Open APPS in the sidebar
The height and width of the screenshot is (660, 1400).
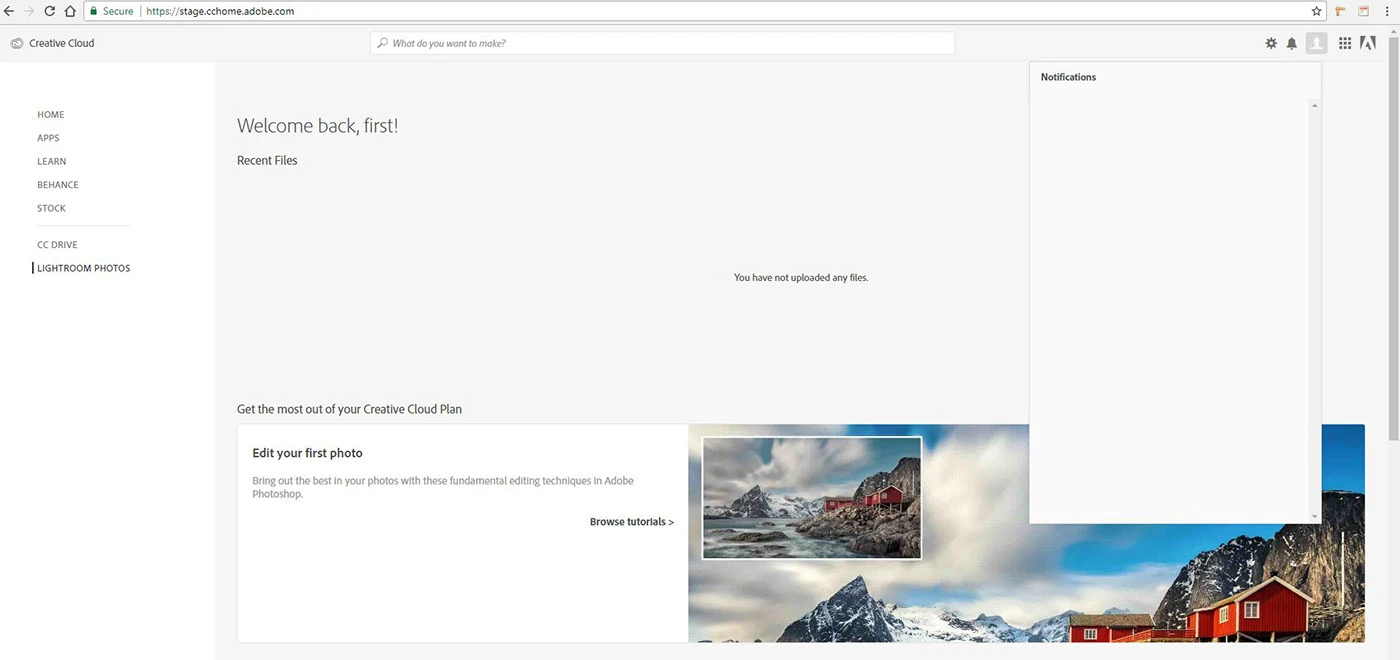pyautogui.click(x=48, y=138)
